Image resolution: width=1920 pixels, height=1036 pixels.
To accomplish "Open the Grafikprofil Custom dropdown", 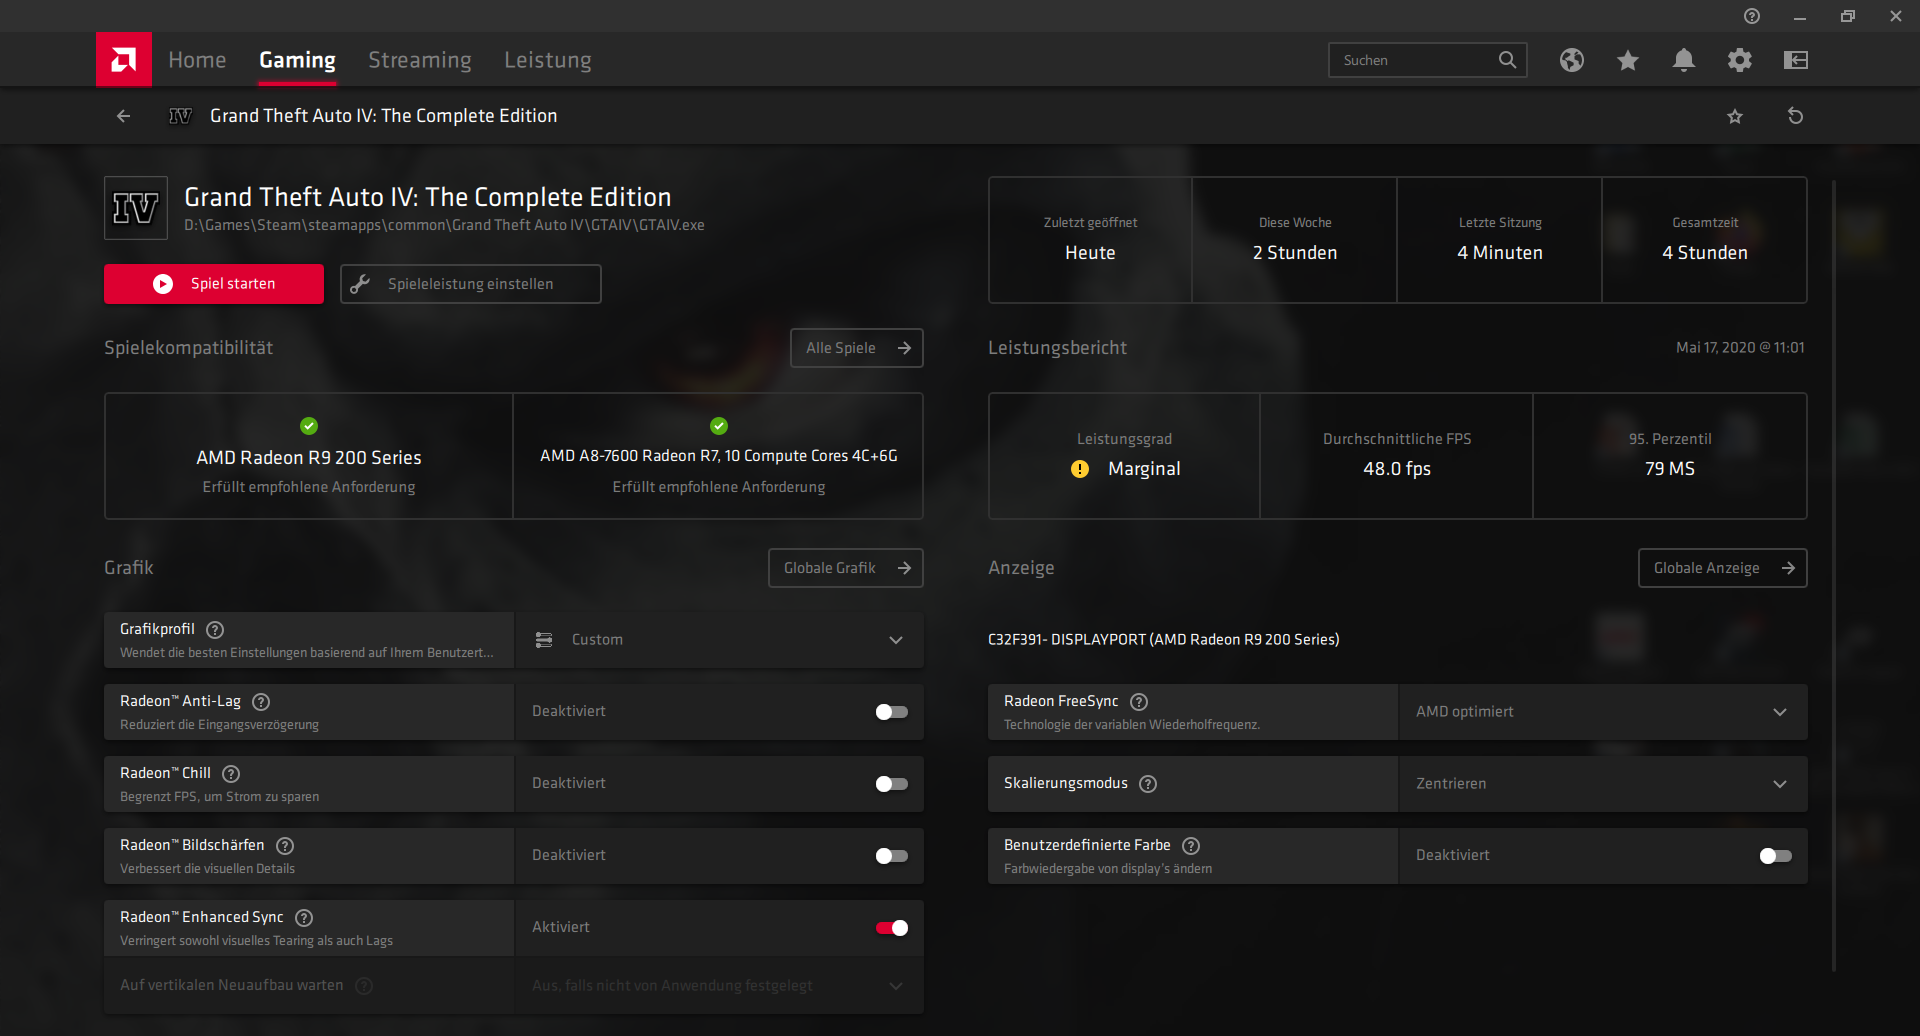I will tap(719, 640).
